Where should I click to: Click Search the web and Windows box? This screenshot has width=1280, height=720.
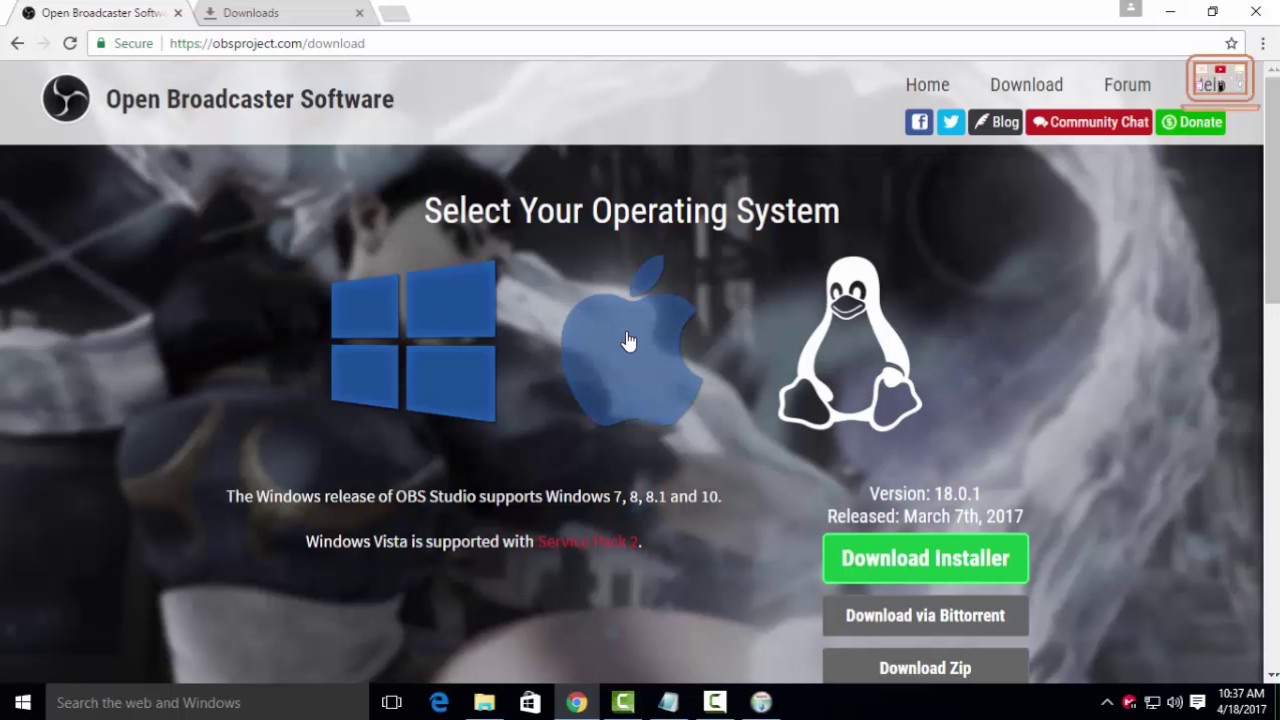pyautogui.click(x=208, y=702)
